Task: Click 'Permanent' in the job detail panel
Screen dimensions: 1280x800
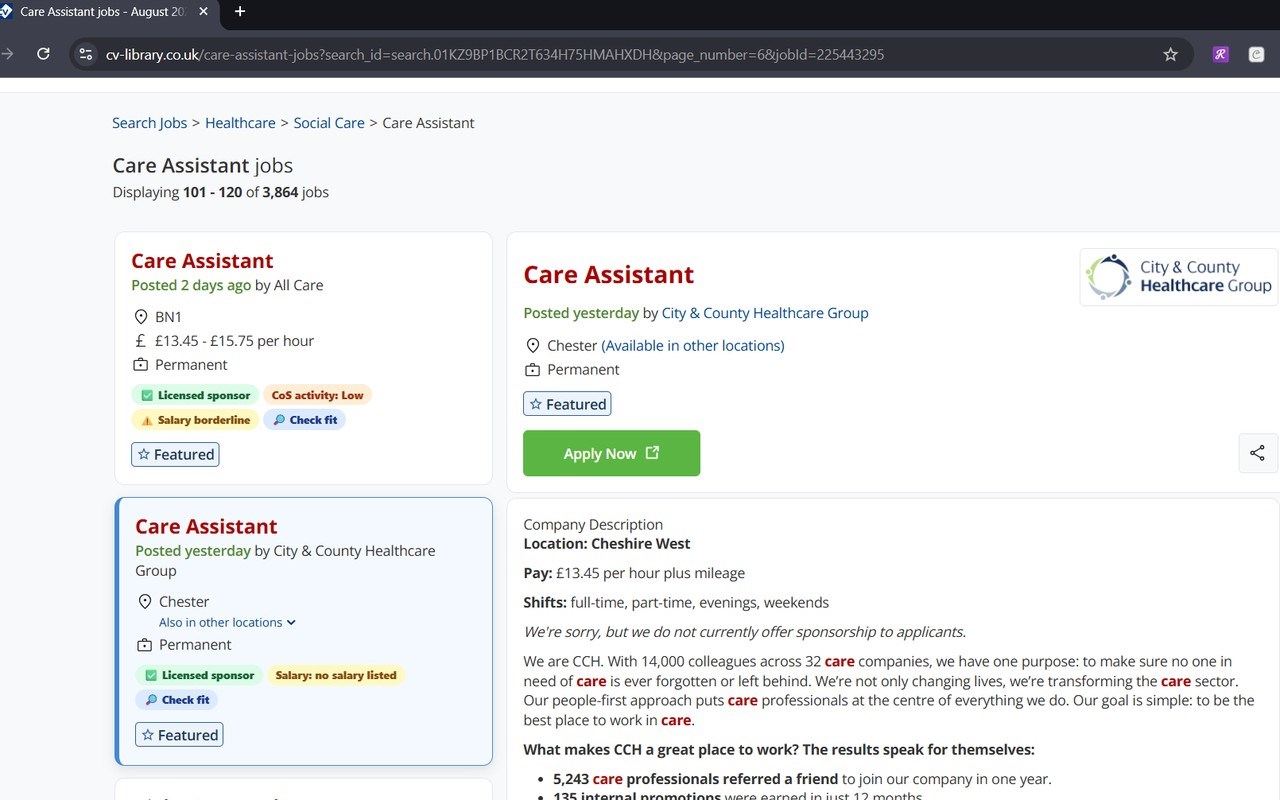Action: click(583, 370)
